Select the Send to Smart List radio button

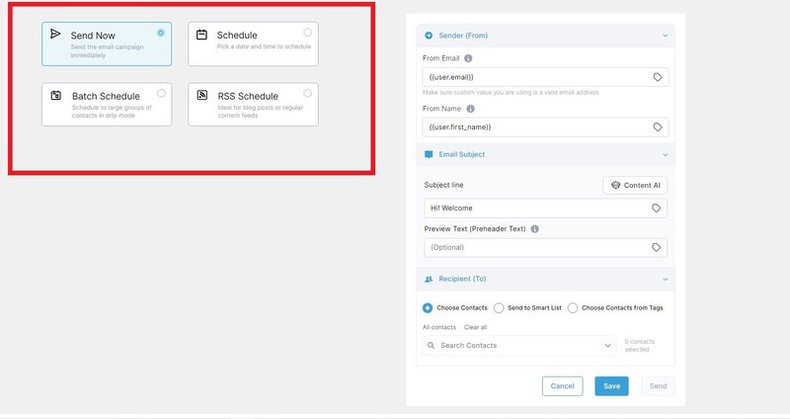[x=499, y=308]
